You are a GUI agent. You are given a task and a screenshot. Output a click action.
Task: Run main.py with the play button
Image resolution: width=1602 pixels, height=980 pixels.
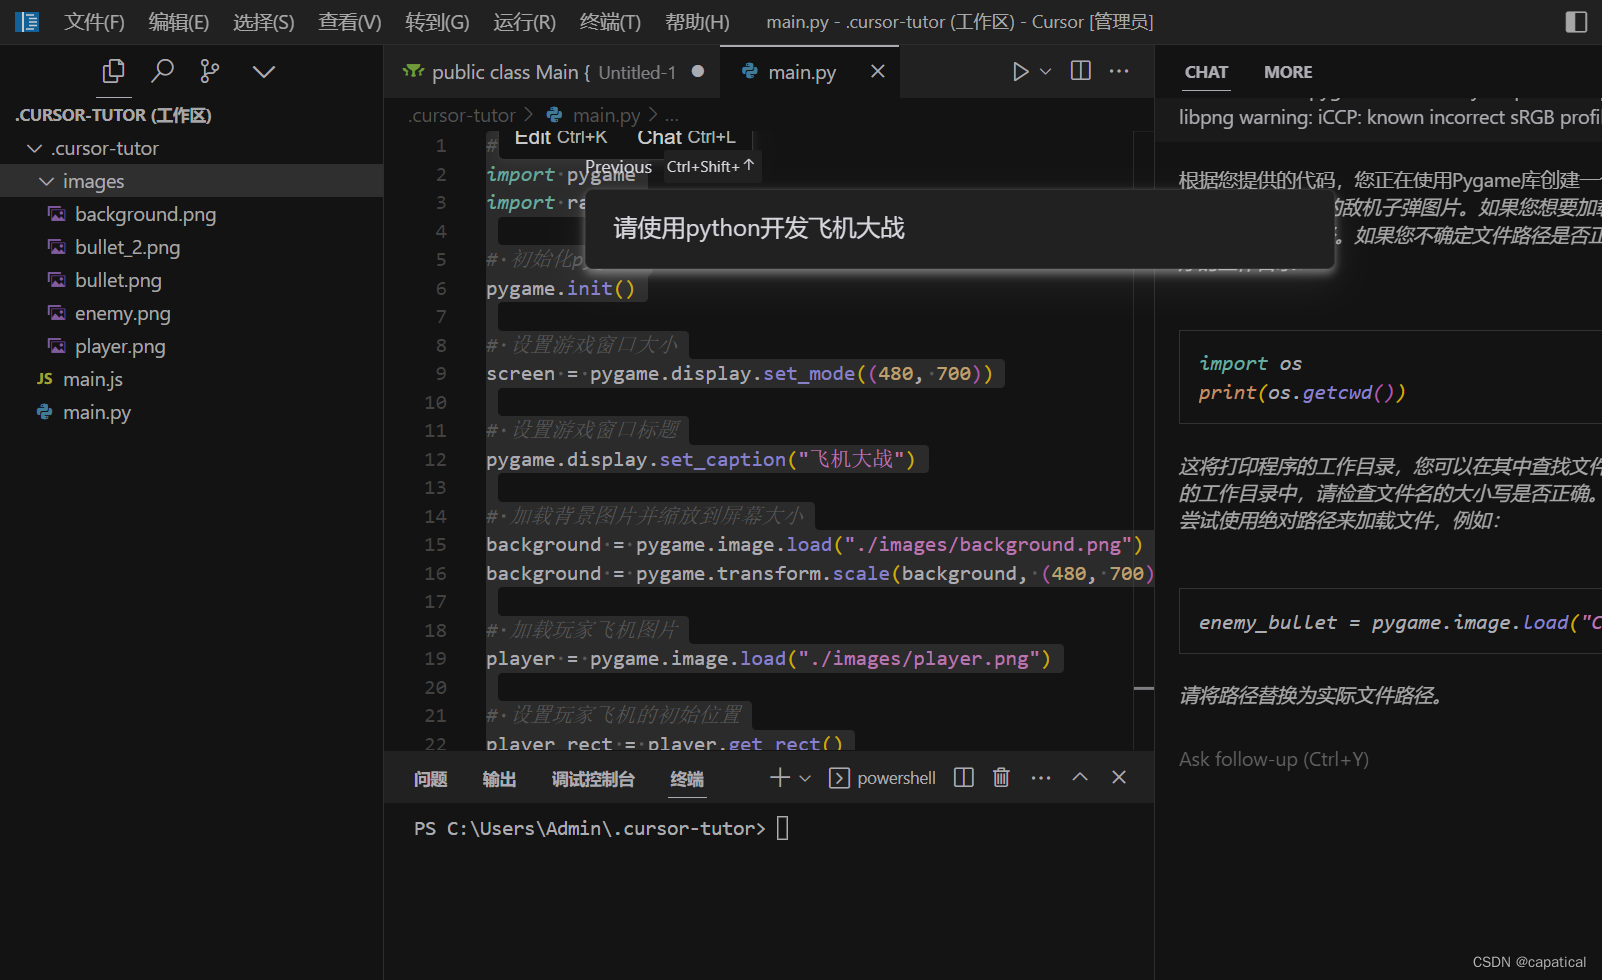click(x=1020, y=71)
